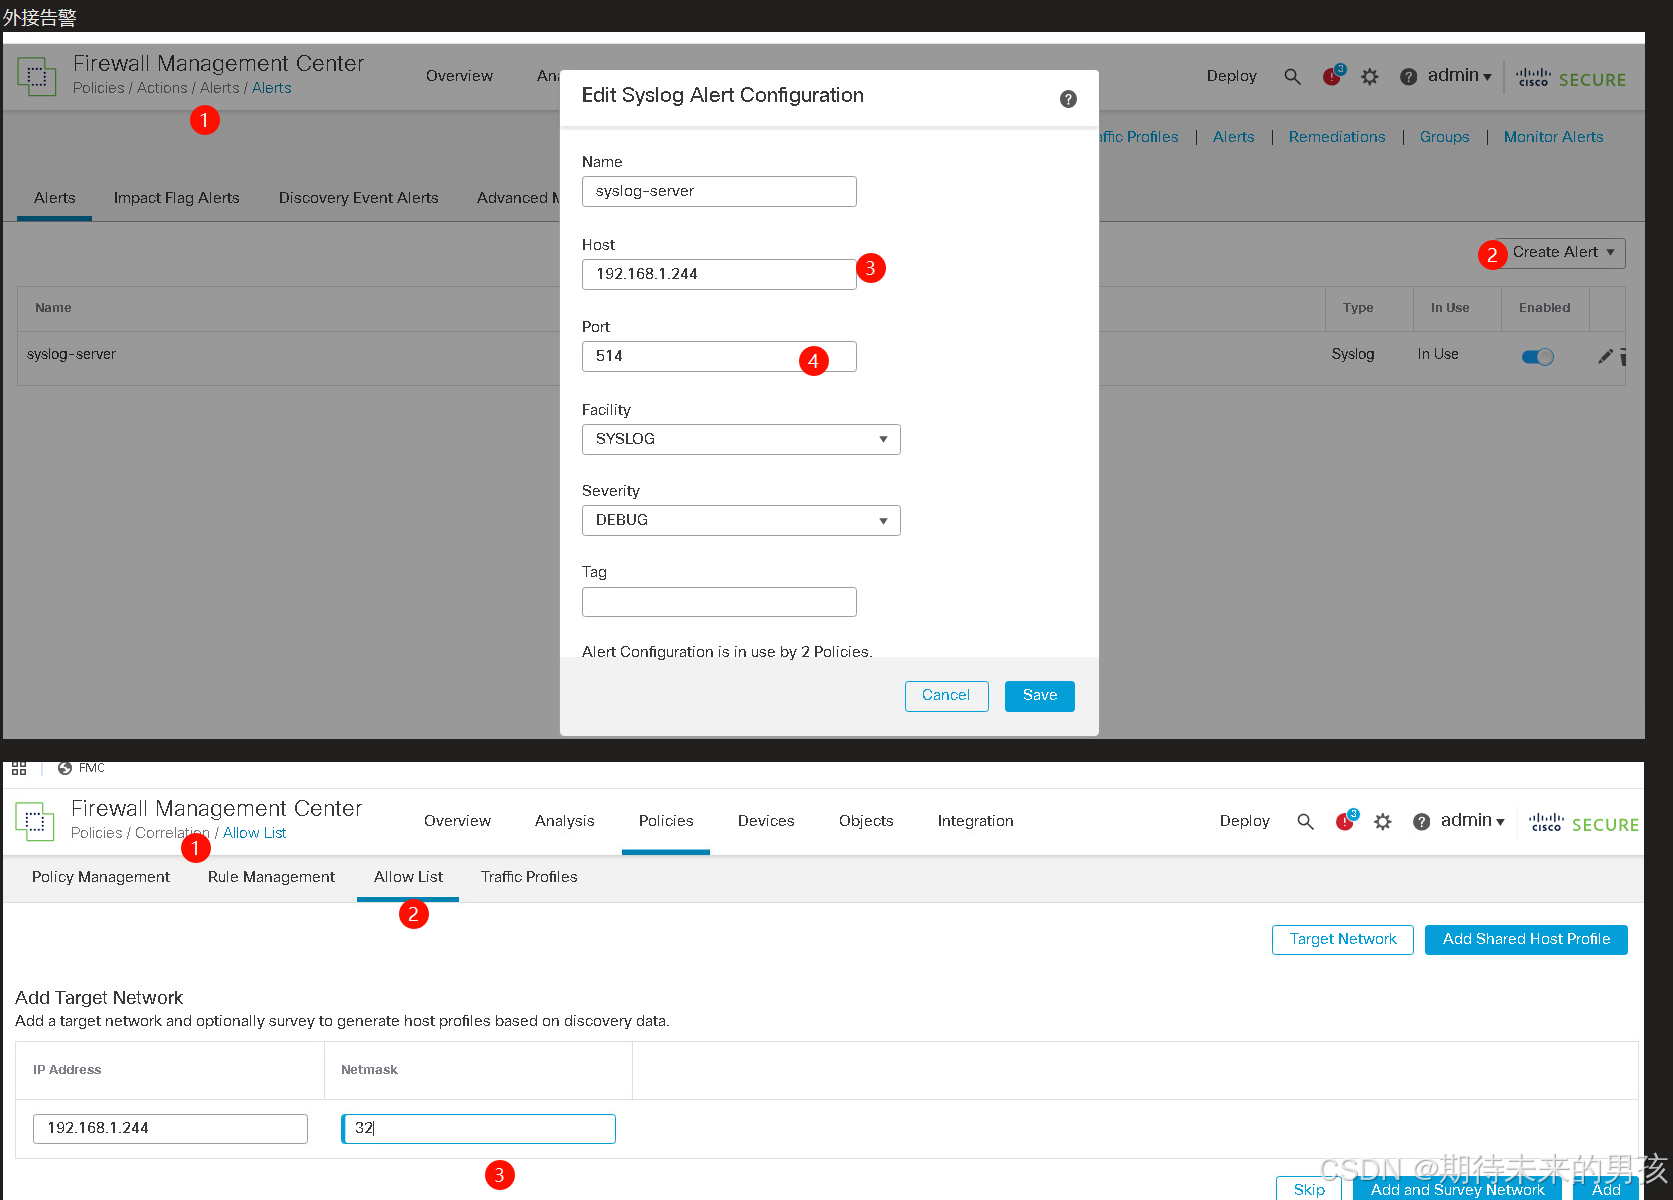Open Overview menu in lower window
Image resolution: width=1673 pixels, height=1200 pixels.
coord(457,821)
